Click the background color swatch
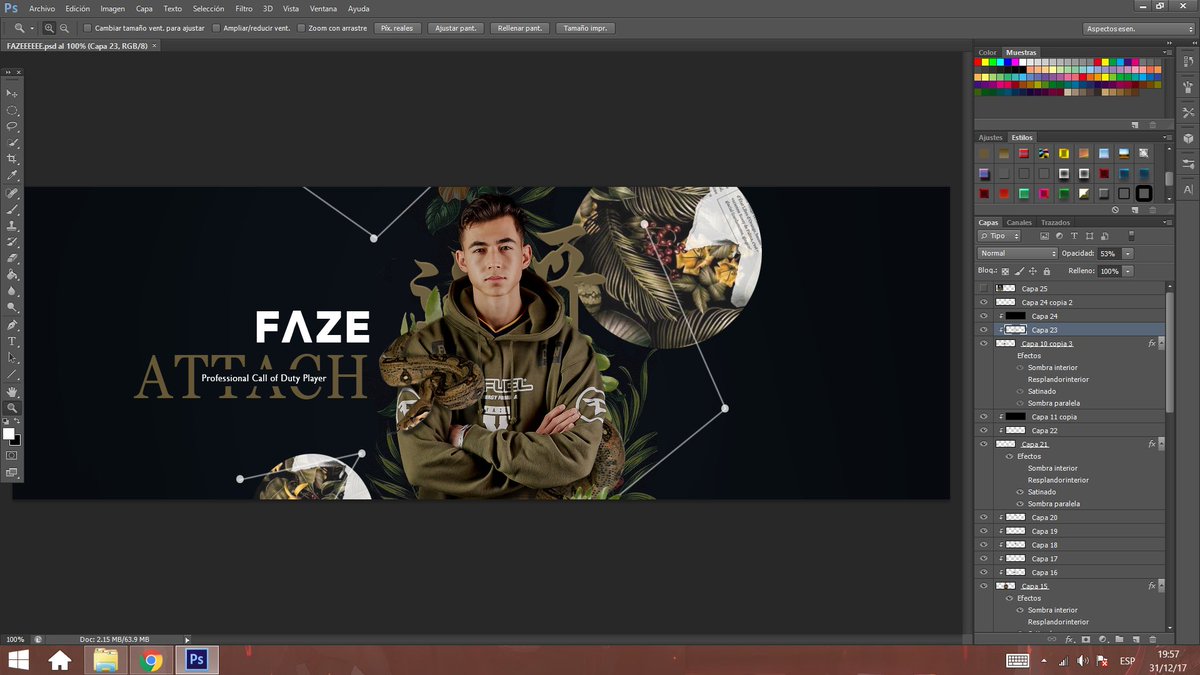This screenshot has height=675, width=1200. [16, 440]
